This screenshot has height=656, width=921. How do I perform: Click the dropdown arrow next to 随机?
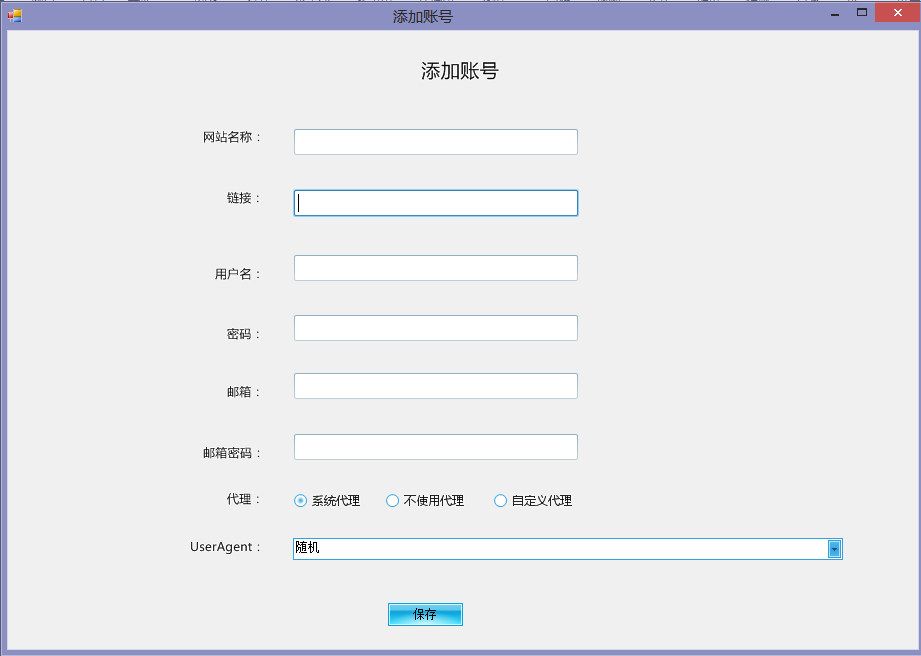pos(834,548)
